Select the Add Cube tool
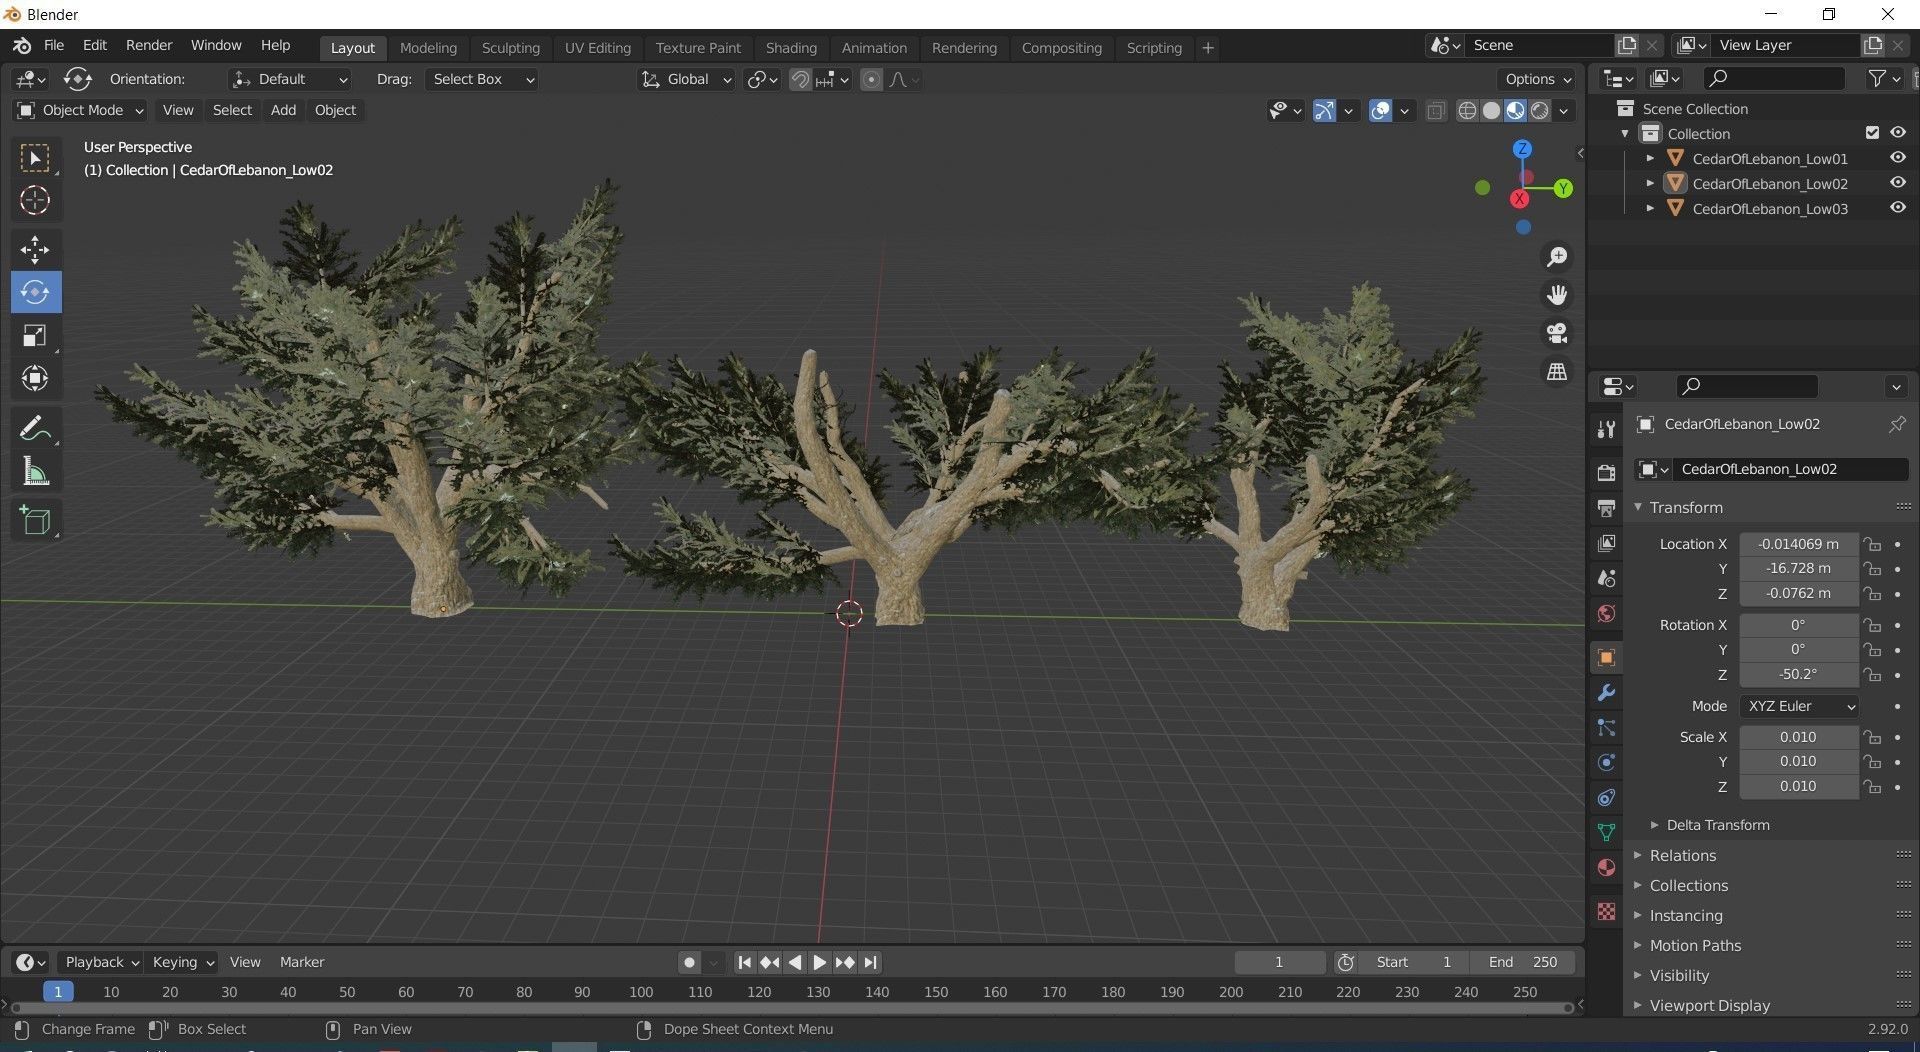1920x1052 pixels. pos(35,520)
